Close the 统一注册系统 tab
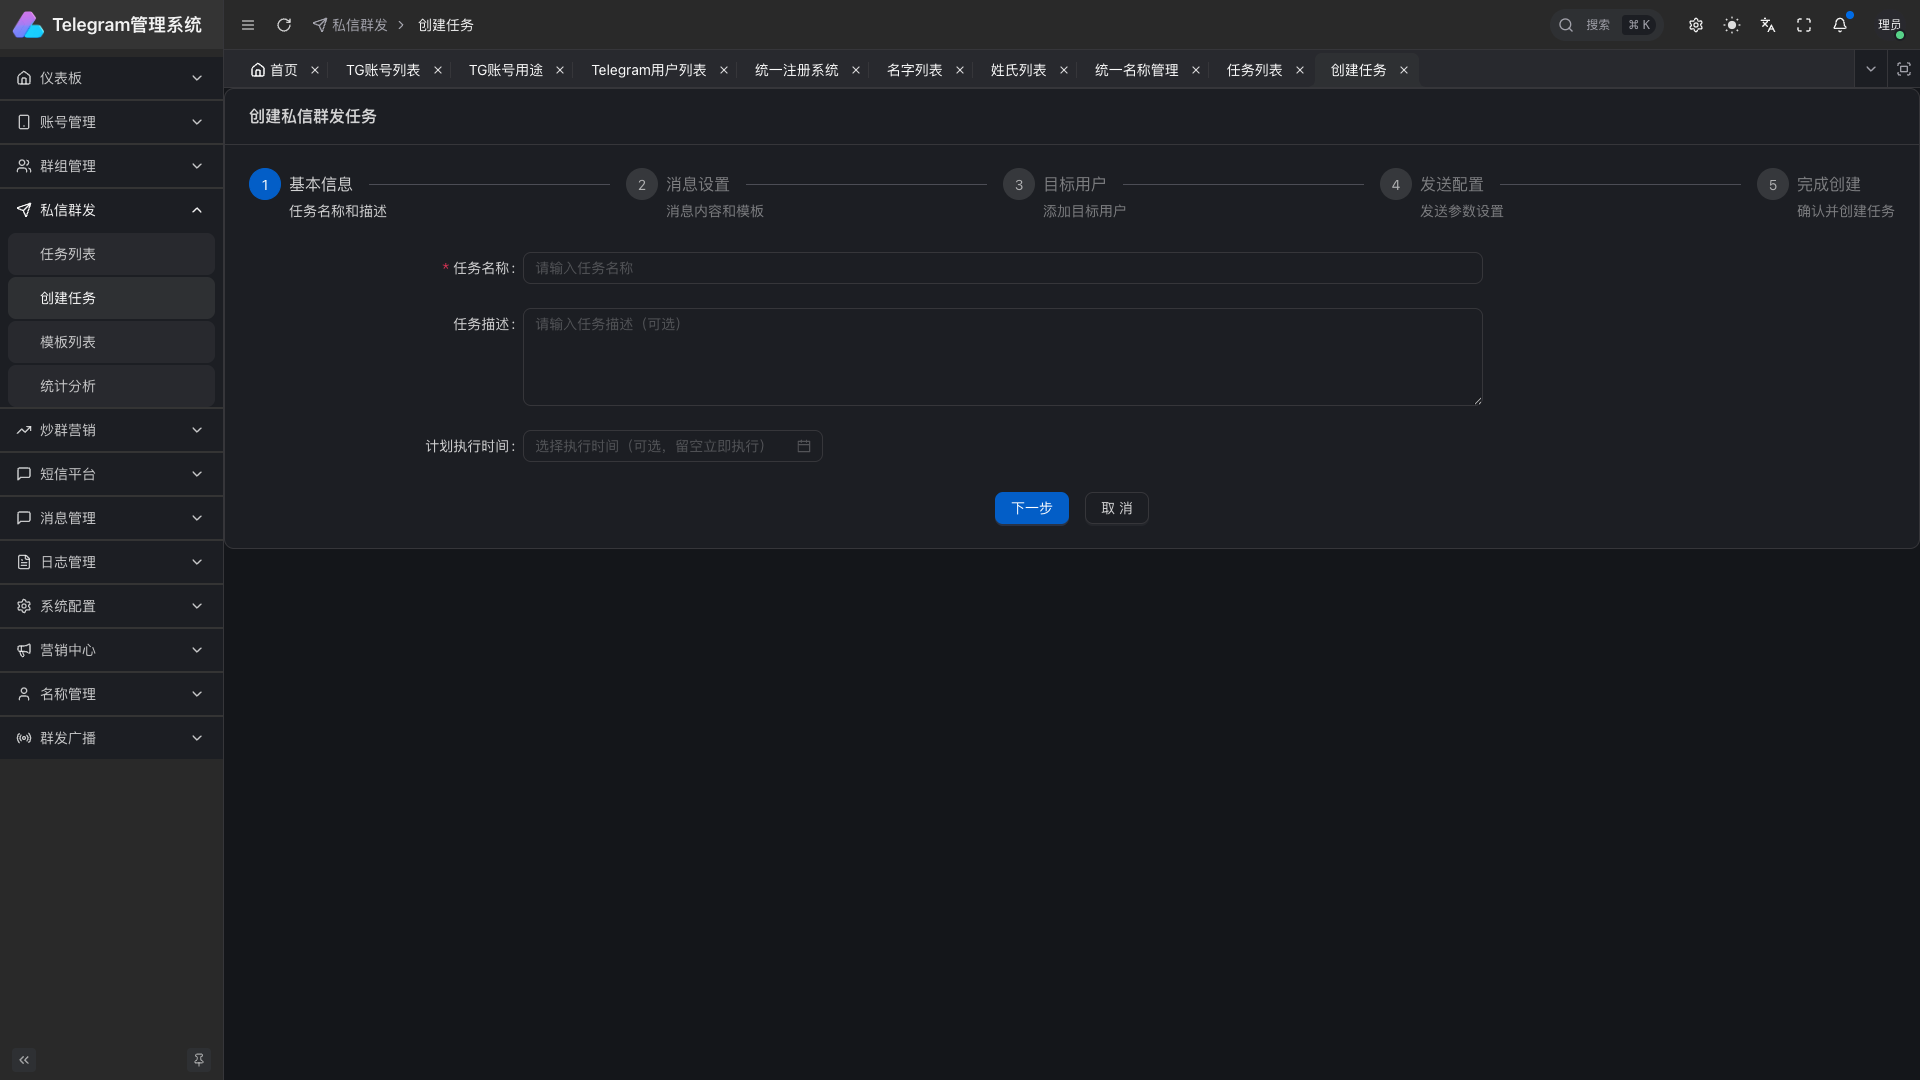This screenshot has width=1920, height=1080. (x=856, y=70)
